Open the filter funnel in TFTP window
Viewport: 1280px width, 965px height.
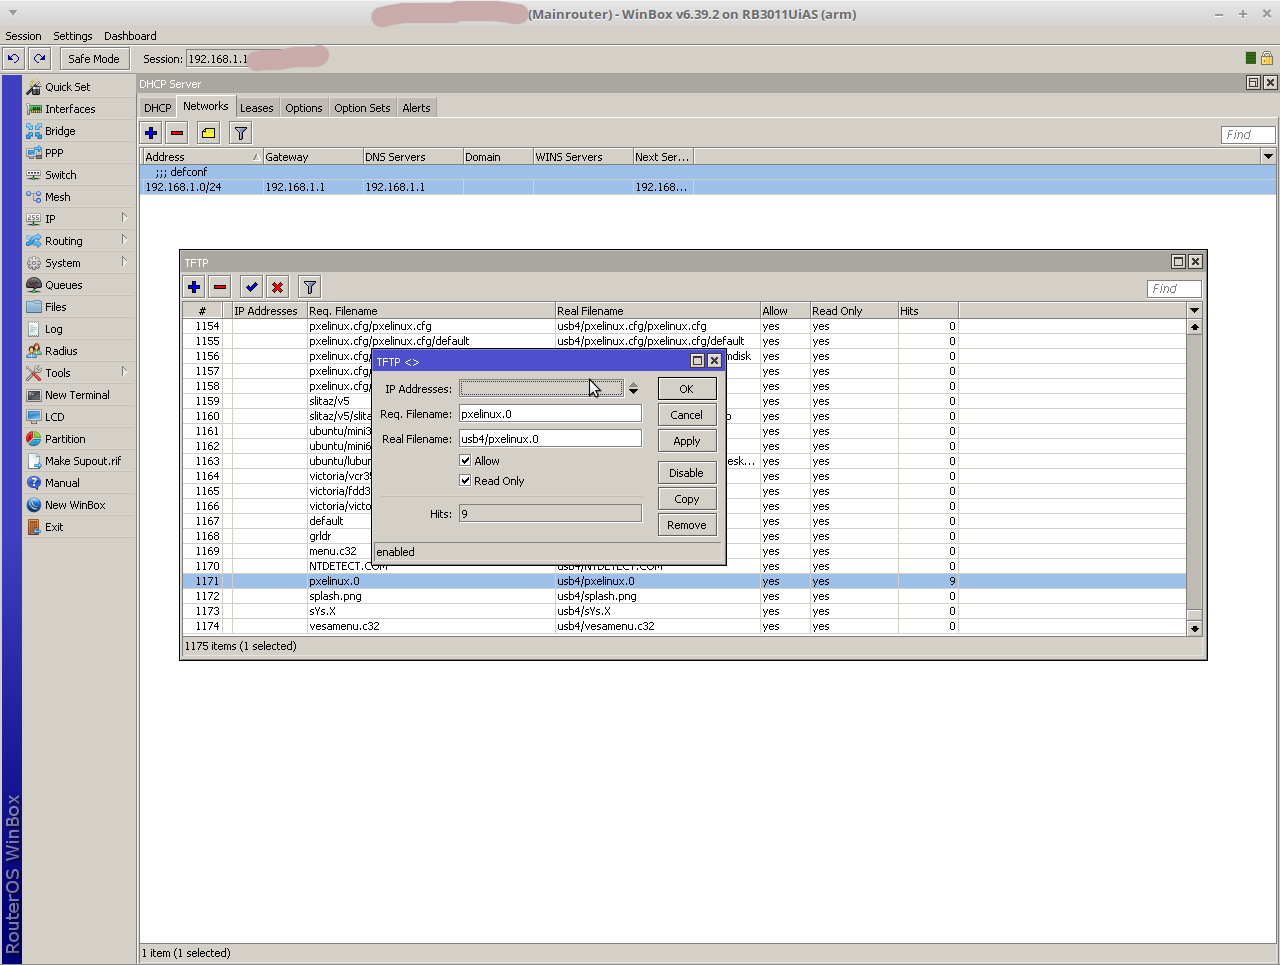point(310,287)
